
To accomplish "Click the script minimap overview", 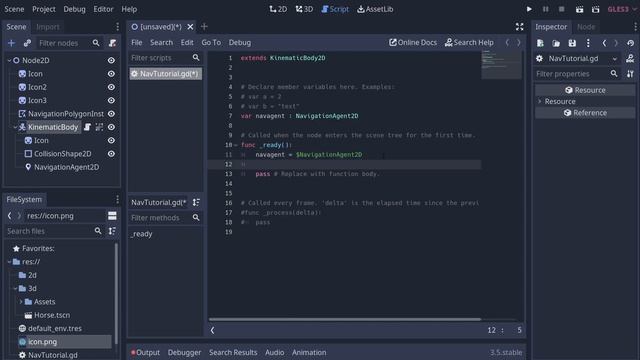I will tap(501, 64).
